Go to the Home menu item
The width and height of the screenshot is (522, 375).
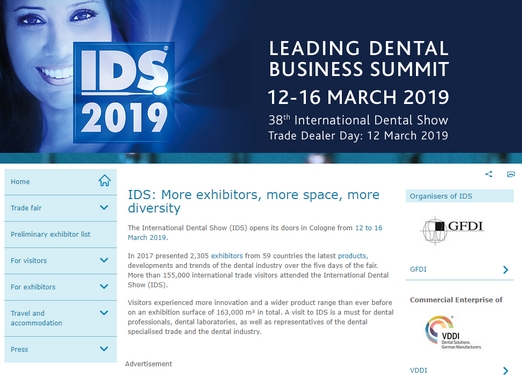(x=61, y=182)
